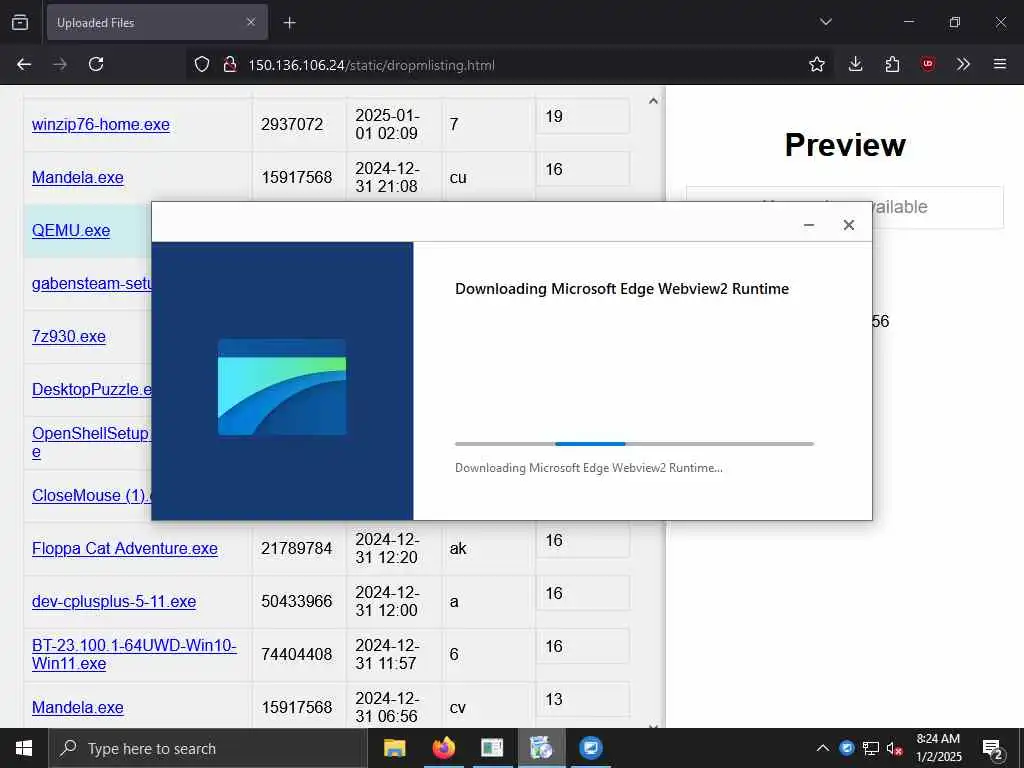Close the Uploaded Files tab

(x=250, y=22)
